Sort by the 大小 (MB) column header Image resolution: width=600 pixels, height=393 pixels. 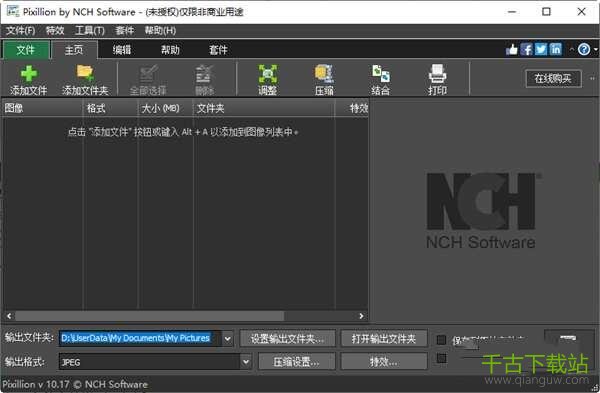coord(165,108)
